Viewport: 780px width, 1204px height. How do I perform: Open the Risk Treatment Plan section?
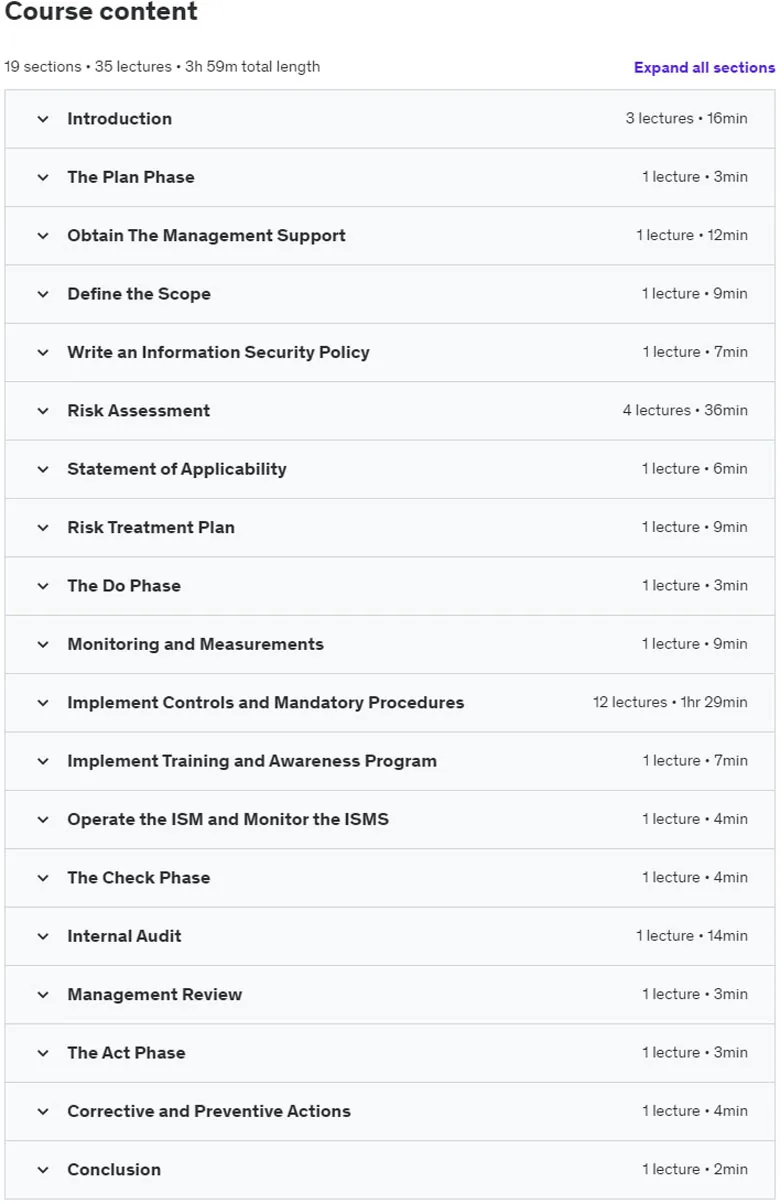(x=390, y=528)
